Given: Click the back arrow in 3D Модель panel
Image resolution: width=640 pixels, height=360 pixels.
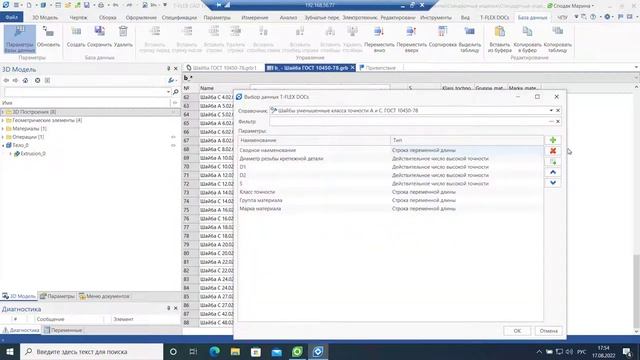Looking at the screenshot, I should click(x=6, y=80).
